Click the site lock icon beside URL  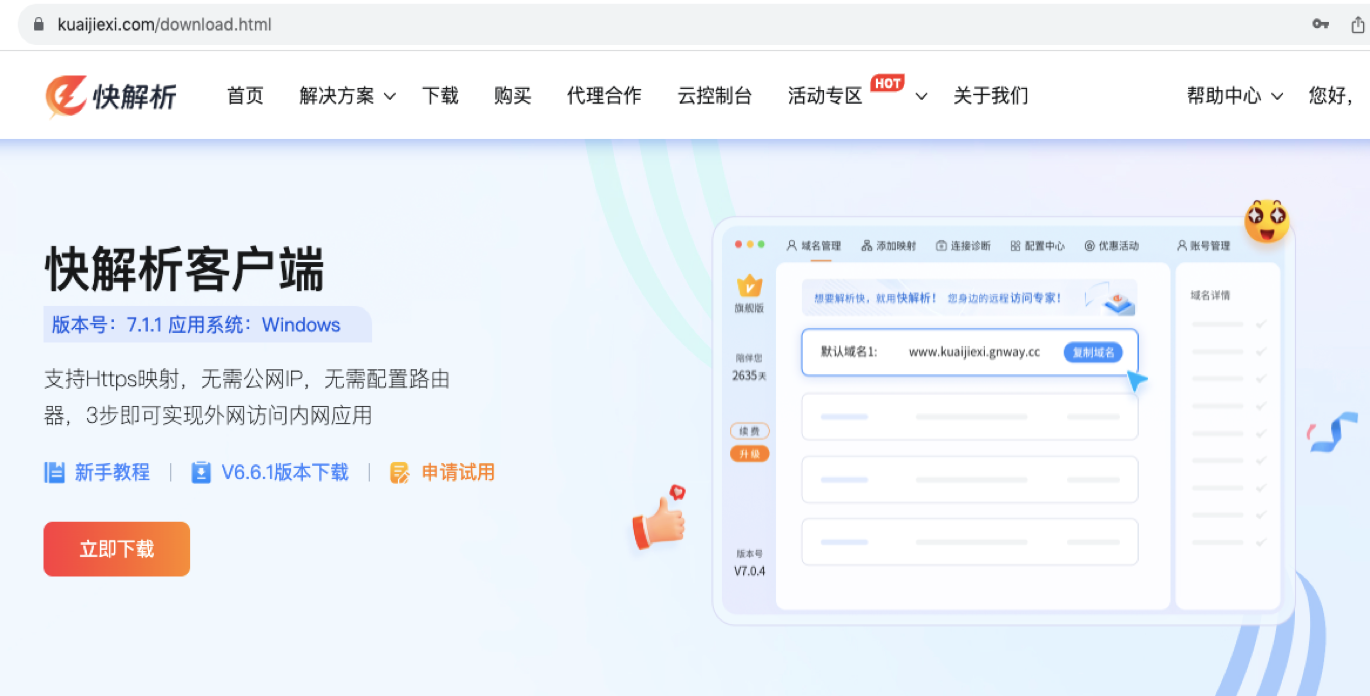(x=39, y=24)
